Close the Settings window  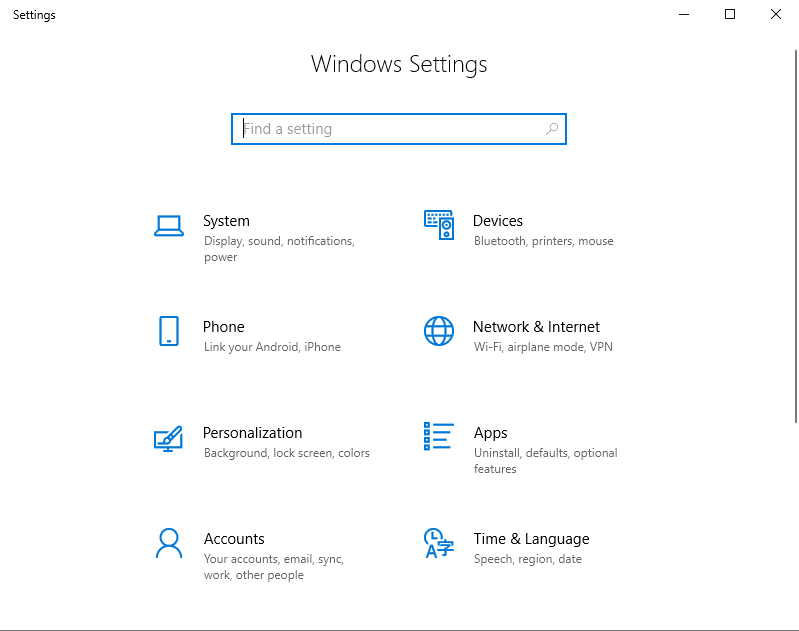pyautogui.click(x=776, y=14)
